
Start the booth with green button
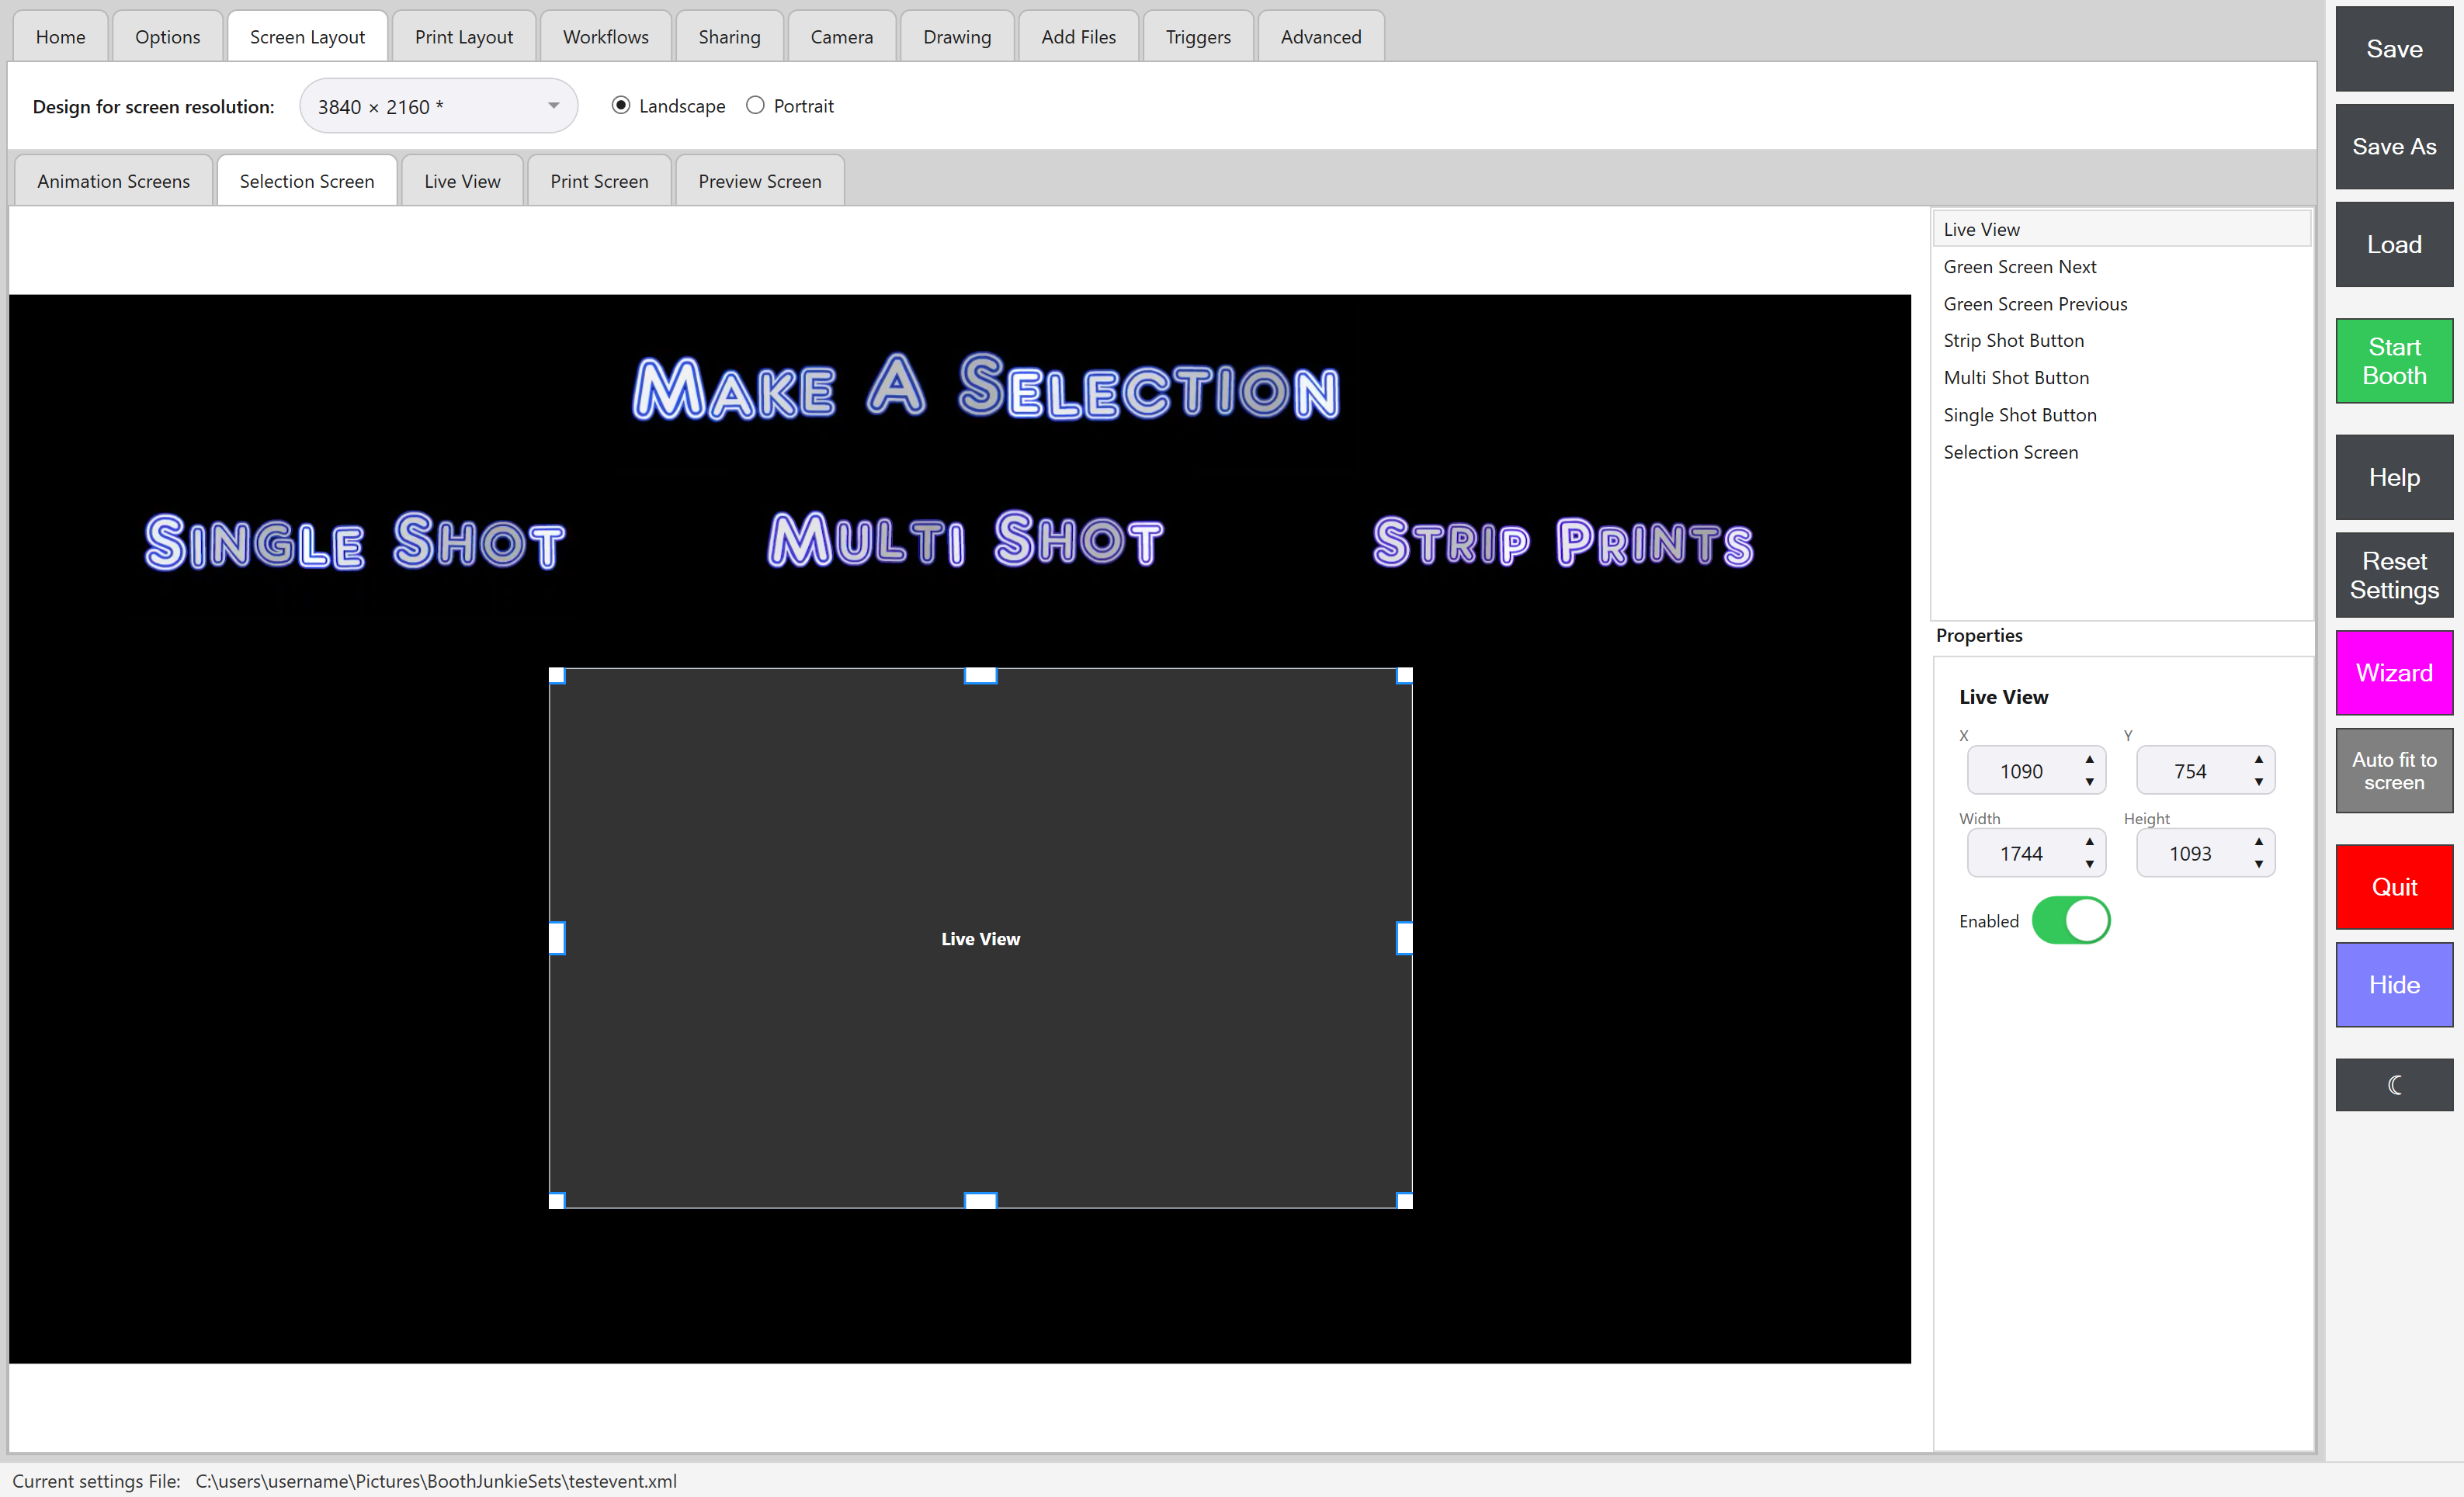pyautogui.click(x=2393, y=361)
